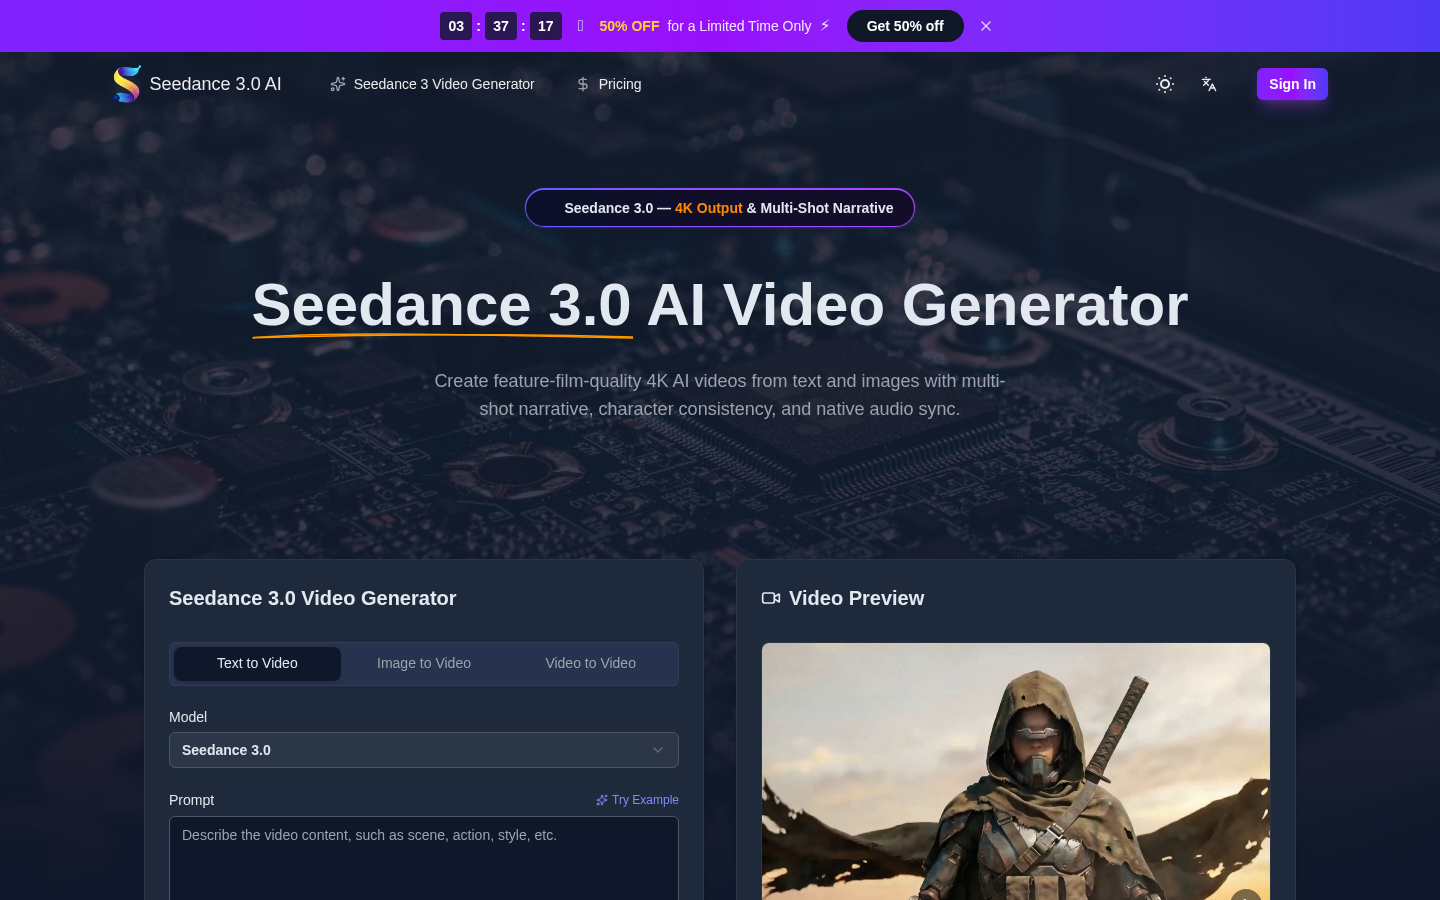The height and width of the screenshot is (900, 1440).
Task: Switch to the Image to Video tab
Action: click(423, 663)
